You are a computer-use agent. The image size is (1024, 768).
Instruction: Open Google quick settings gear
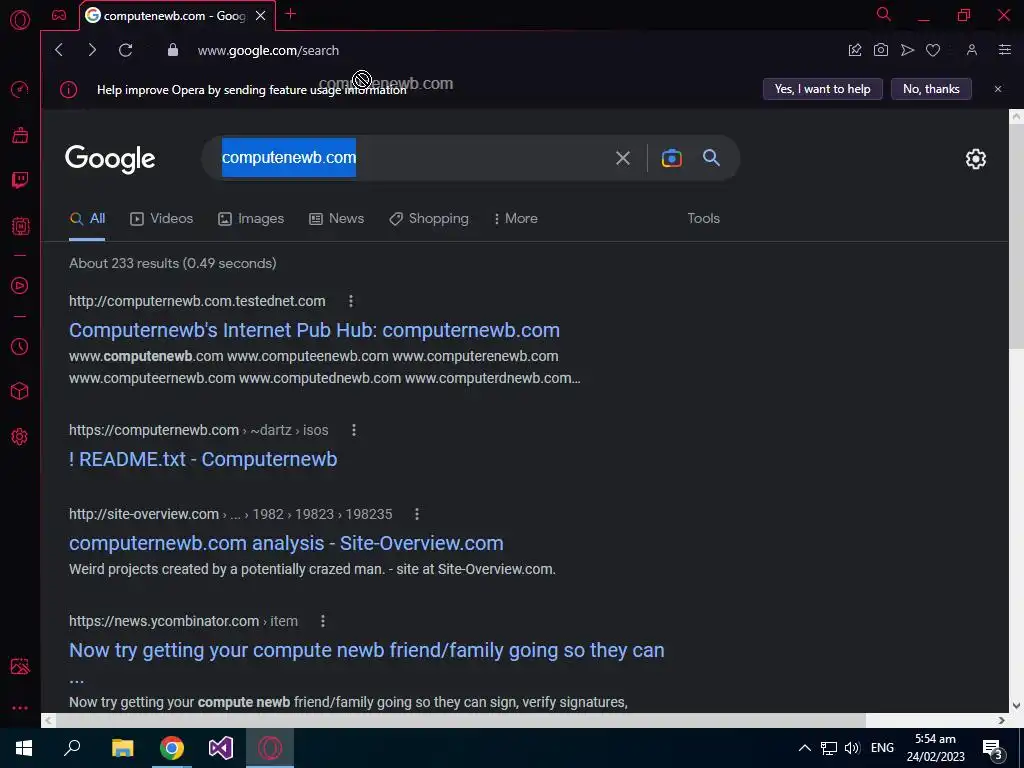976,159
